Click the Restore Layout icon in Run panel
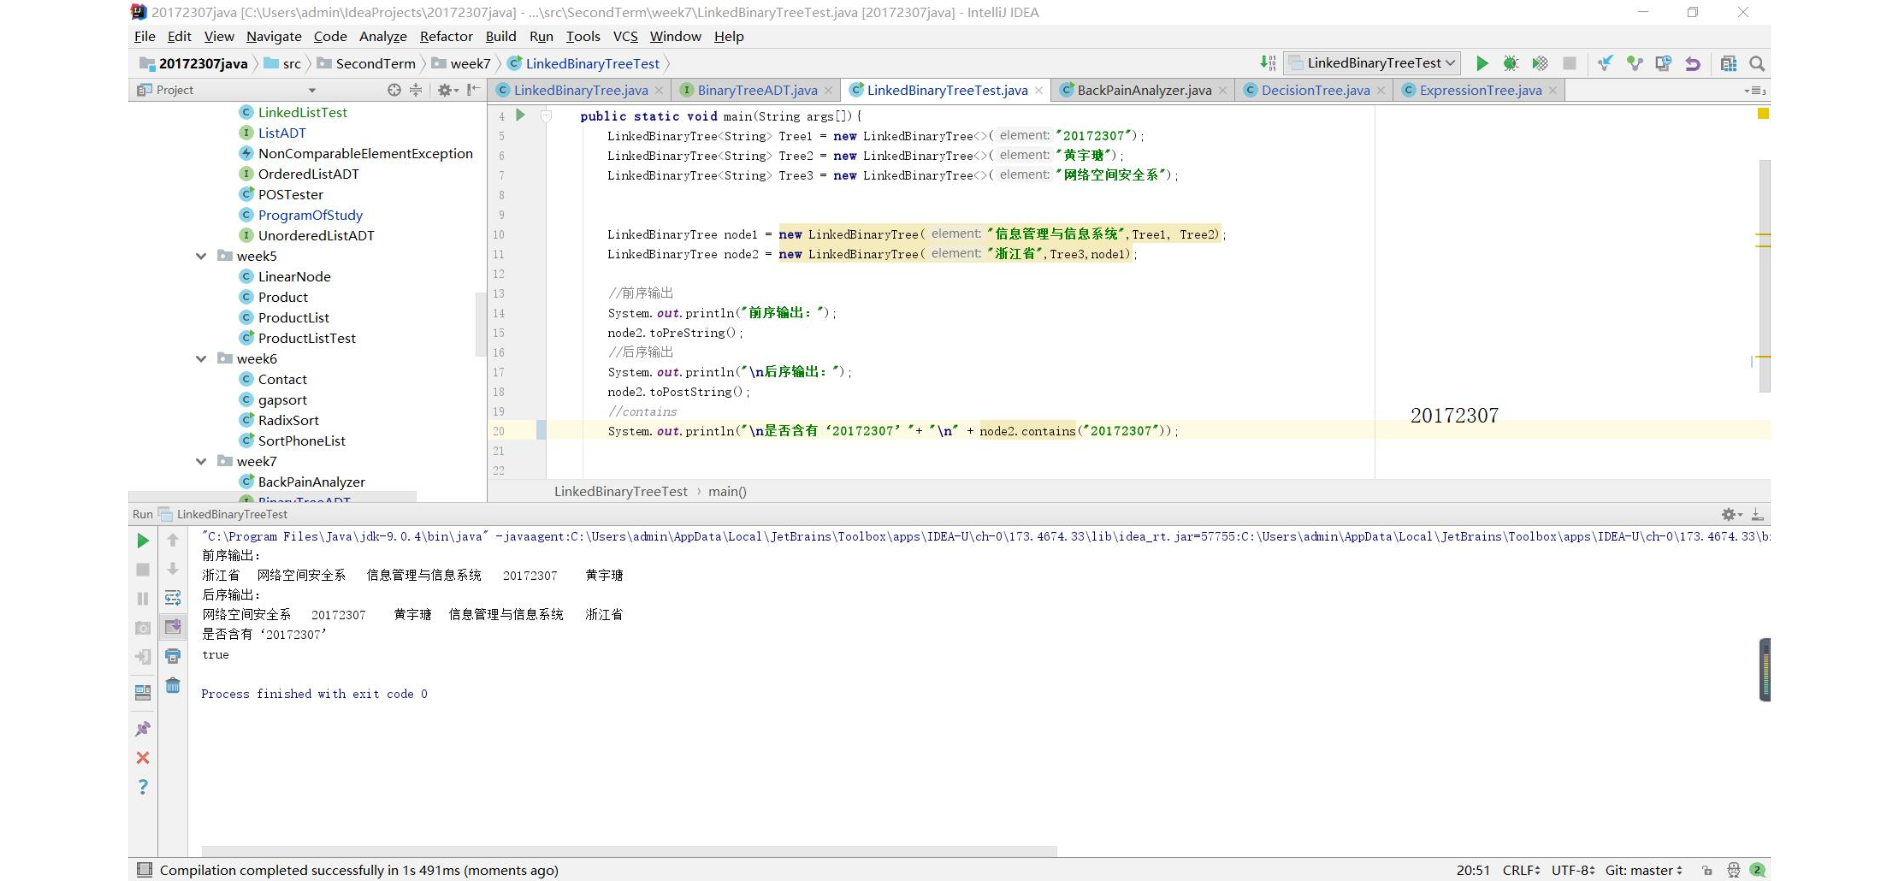 tap(143, 692)
